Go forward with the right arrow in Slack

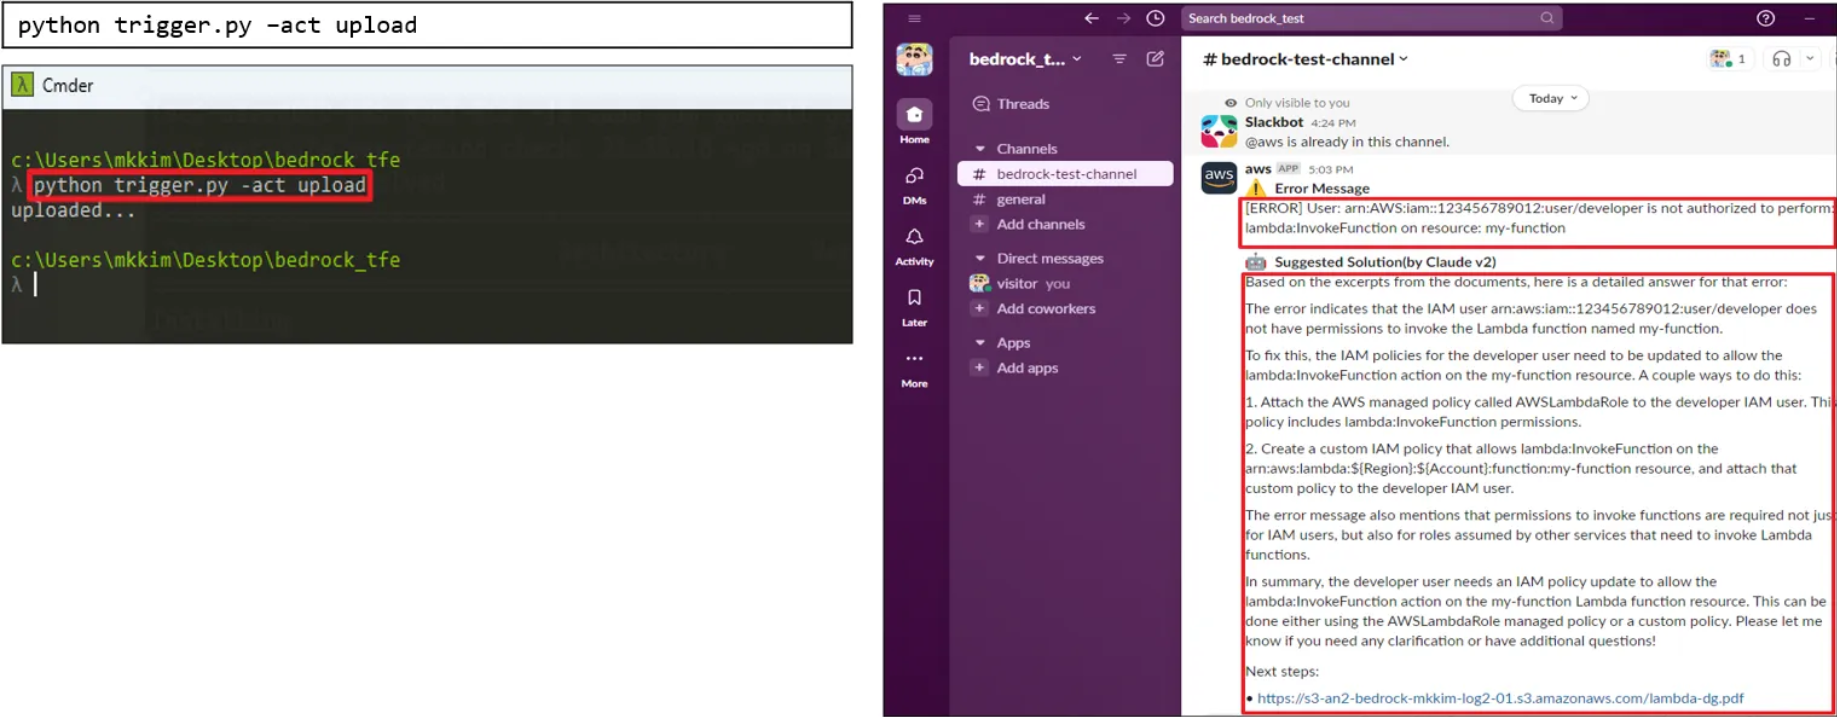point(1123,18)
